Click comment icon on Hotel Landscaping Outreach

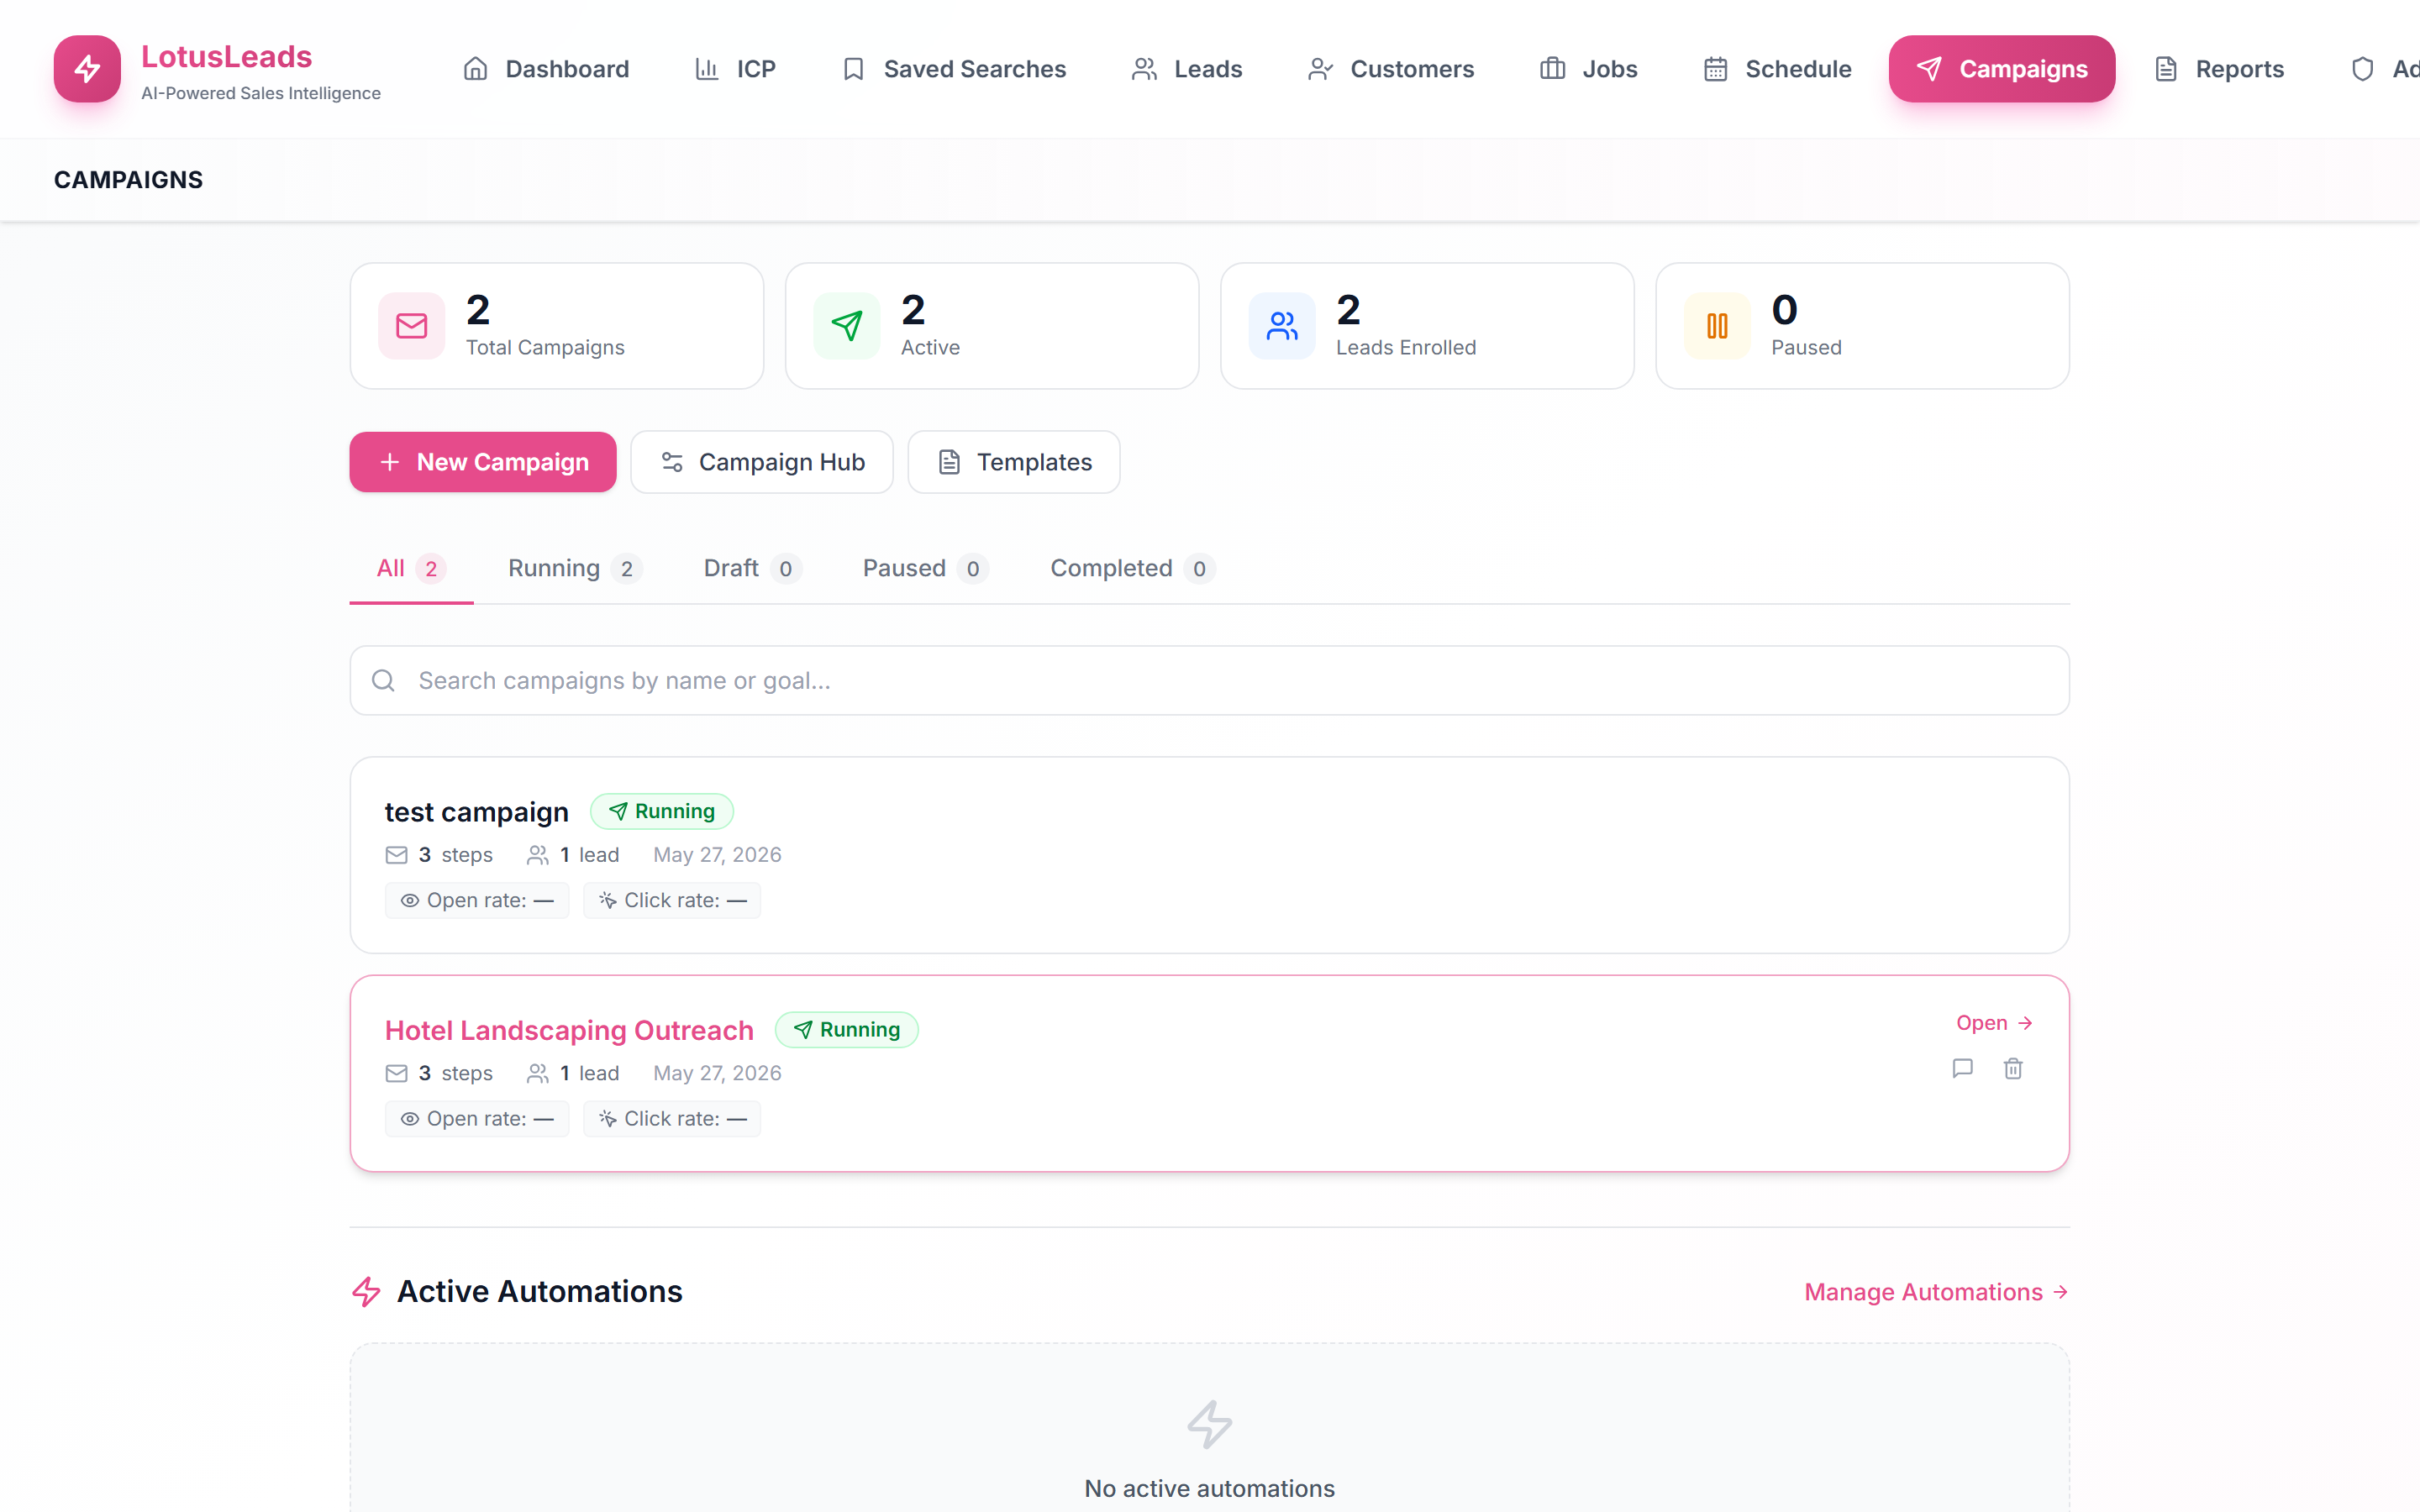click(1963, 1068)
